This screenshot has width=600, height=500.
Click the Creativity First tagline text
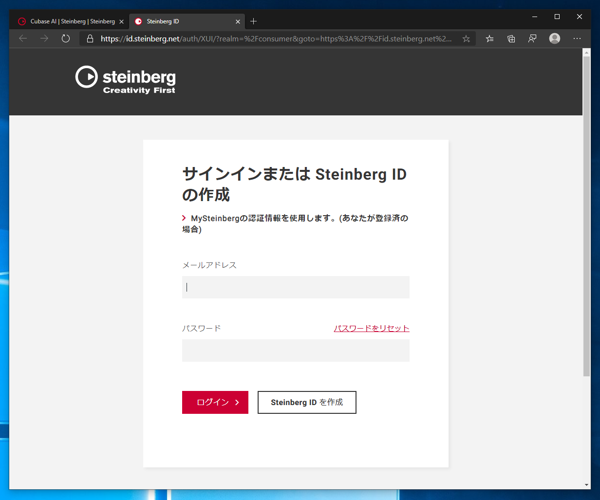tap(139, 90)
